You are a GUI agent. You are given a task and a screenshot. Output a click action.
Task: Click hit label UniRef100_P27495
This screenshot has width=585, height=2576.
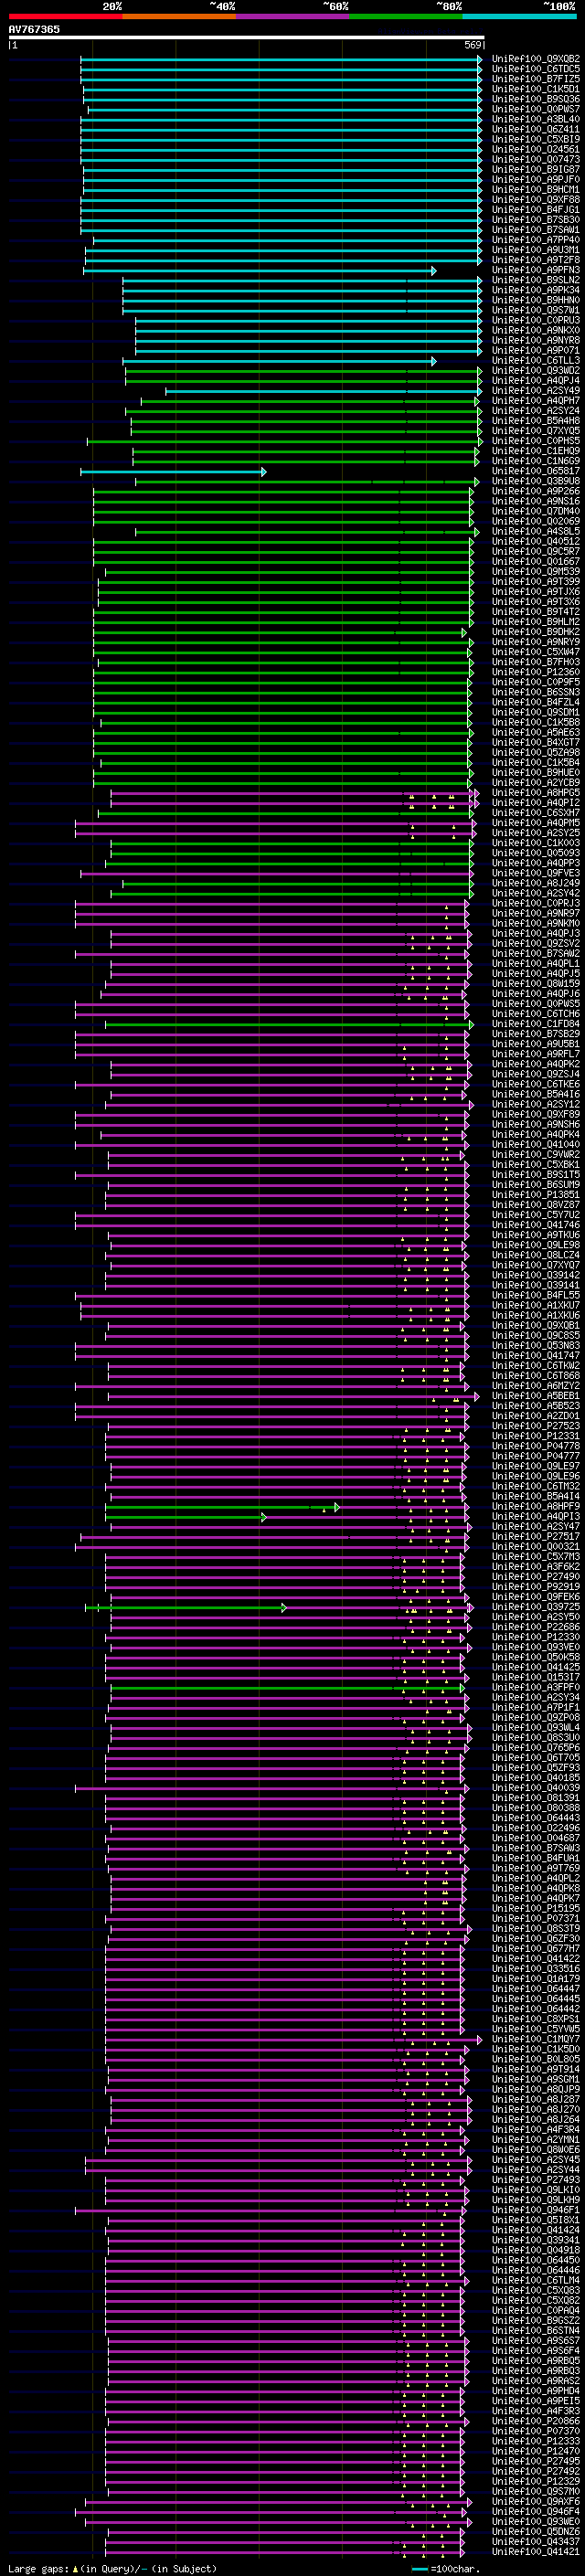click(536, 2461)
